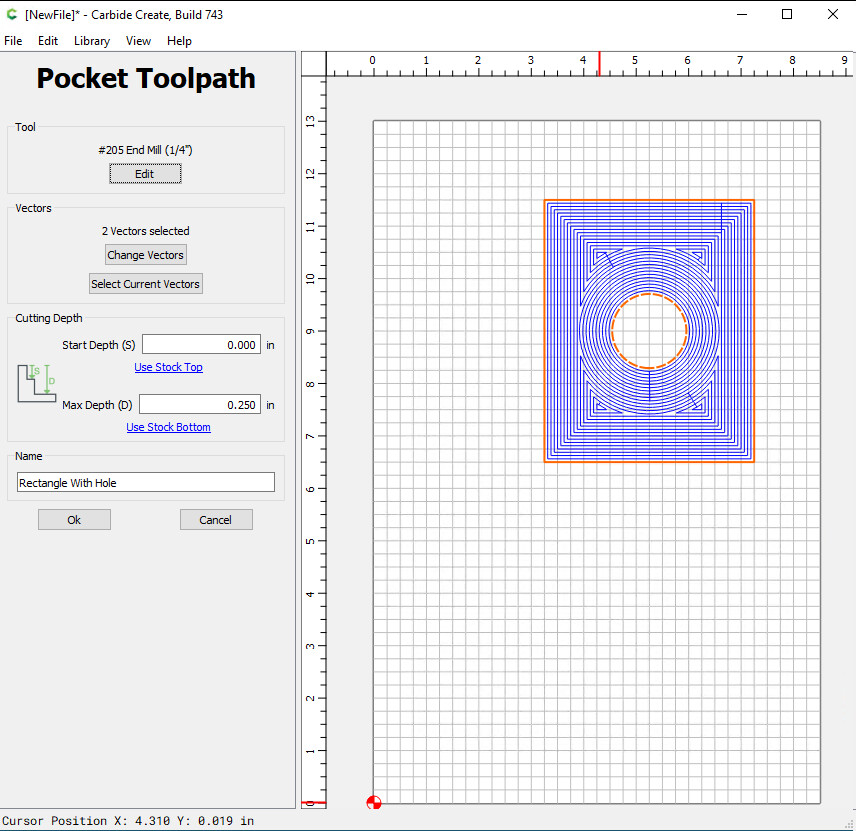The width and height of the screenshot is (856, 831).
Task: Open the View menu
Action: pyautogui.click(x=139, y=41)
